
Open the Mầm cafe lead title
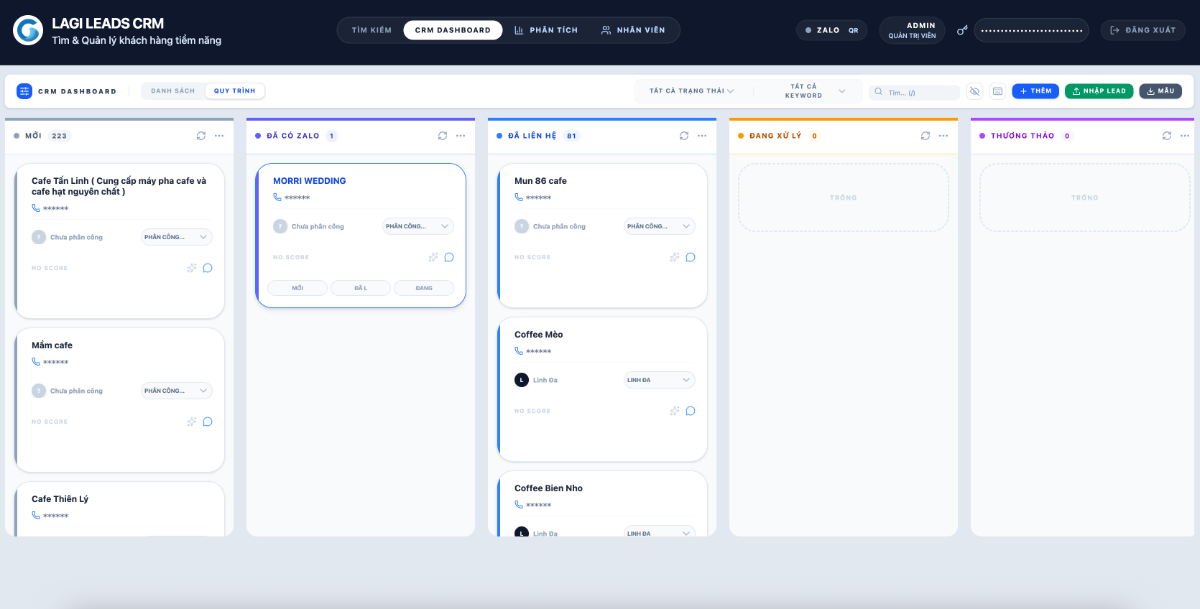click(x=52, y=345)
